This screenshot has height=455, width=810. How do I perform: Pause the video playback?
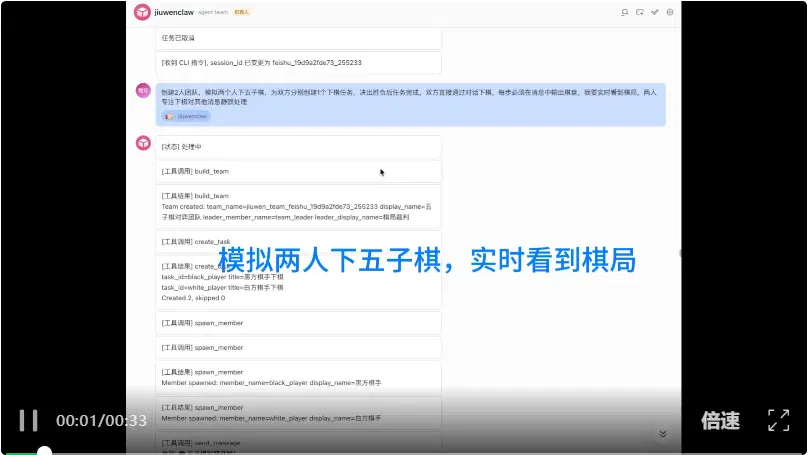pyautogui.click(x=28, y=420)
